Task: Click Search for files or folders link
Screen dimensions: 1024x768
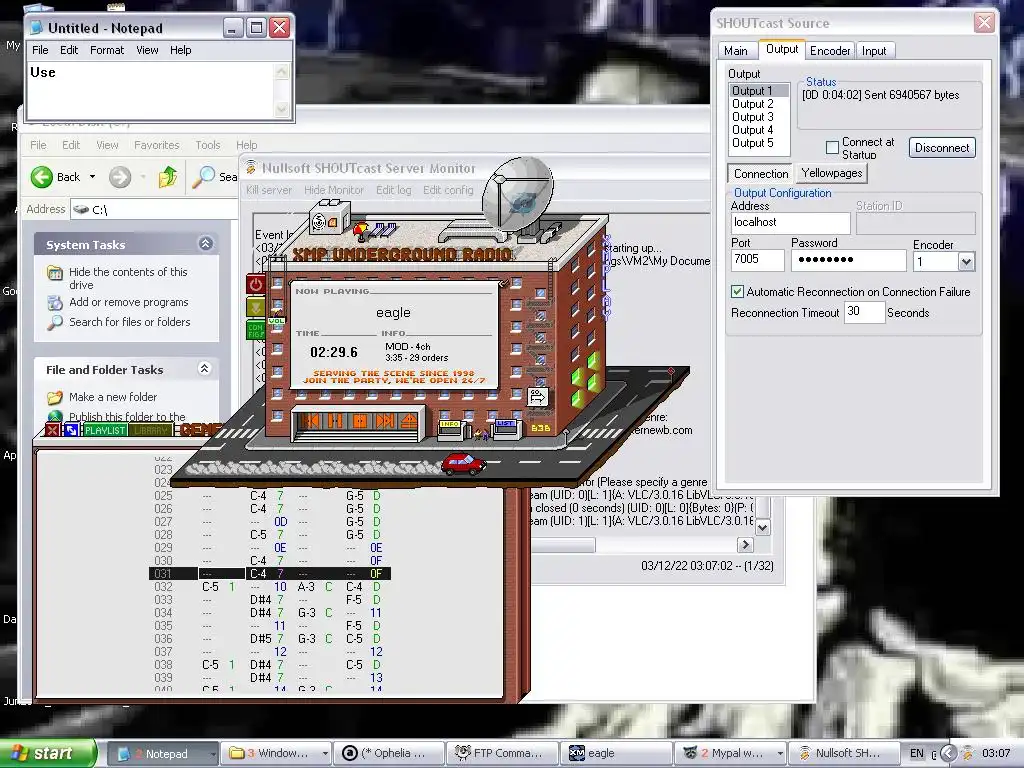Action: point(130,322)
